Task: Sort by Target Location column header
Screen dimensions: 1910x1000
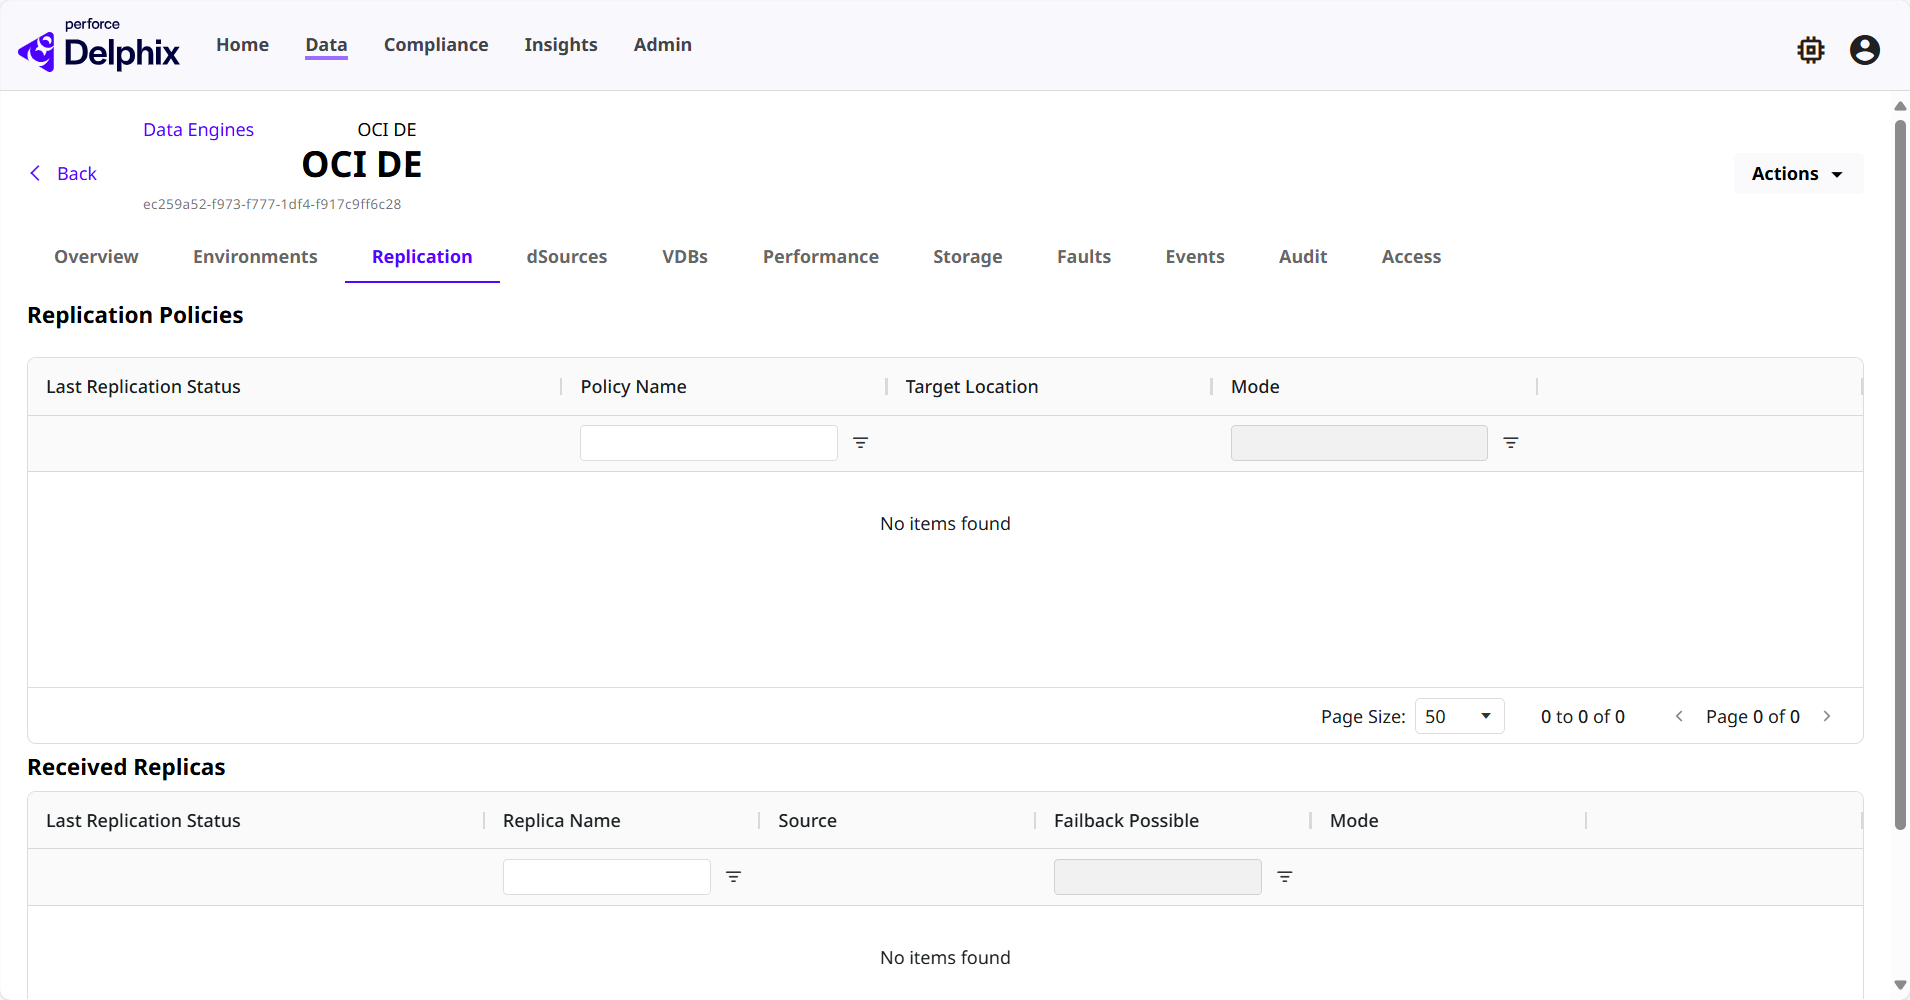Action: (x=971, y=387)
